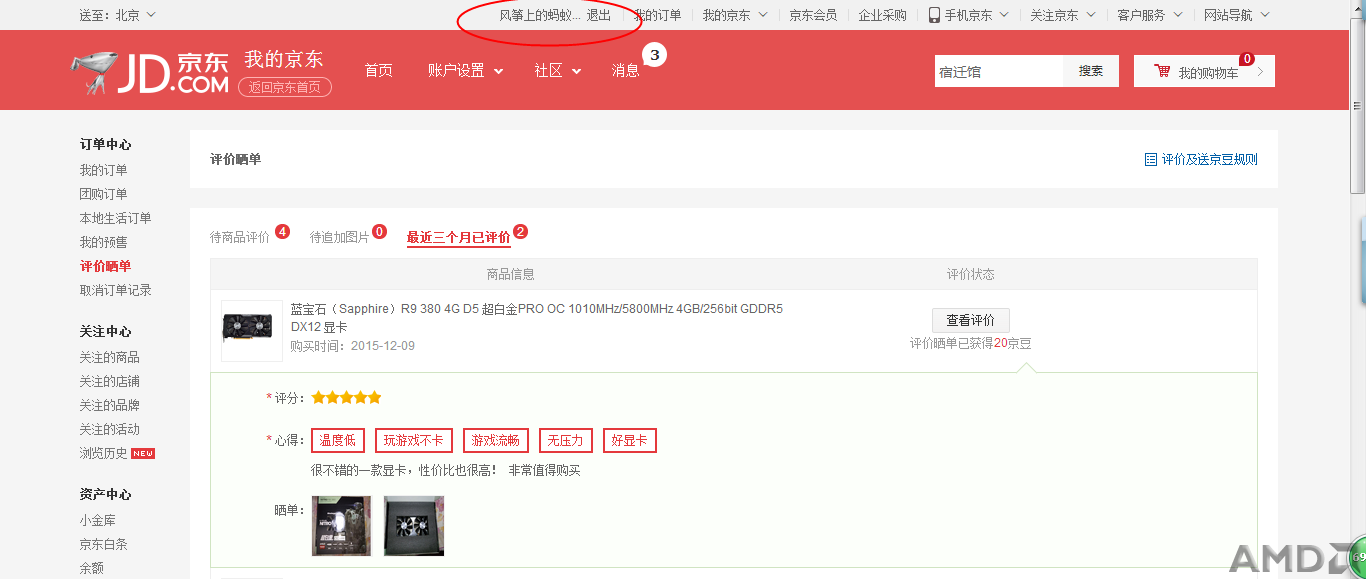Open 关注的店铺 in the sidebar
1366x579 pixels.
110,381
